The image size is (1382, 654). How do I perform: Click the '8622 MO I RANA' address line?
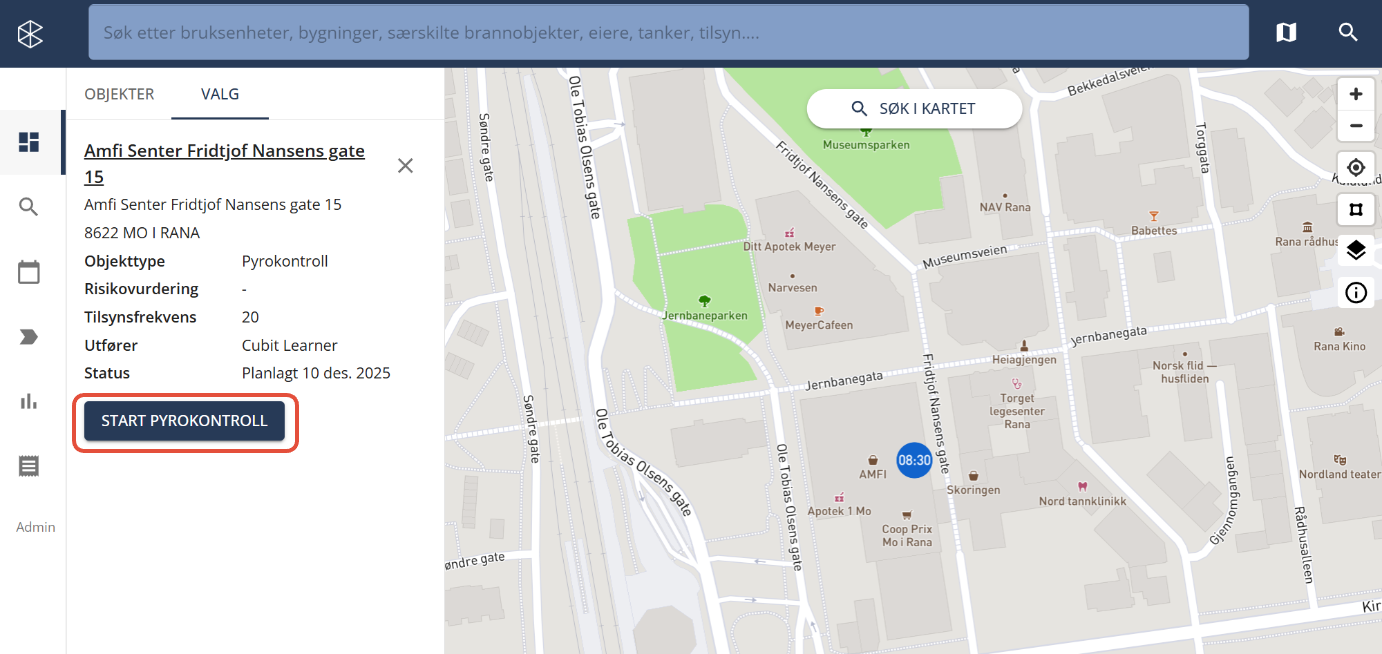tap(142, 233)
